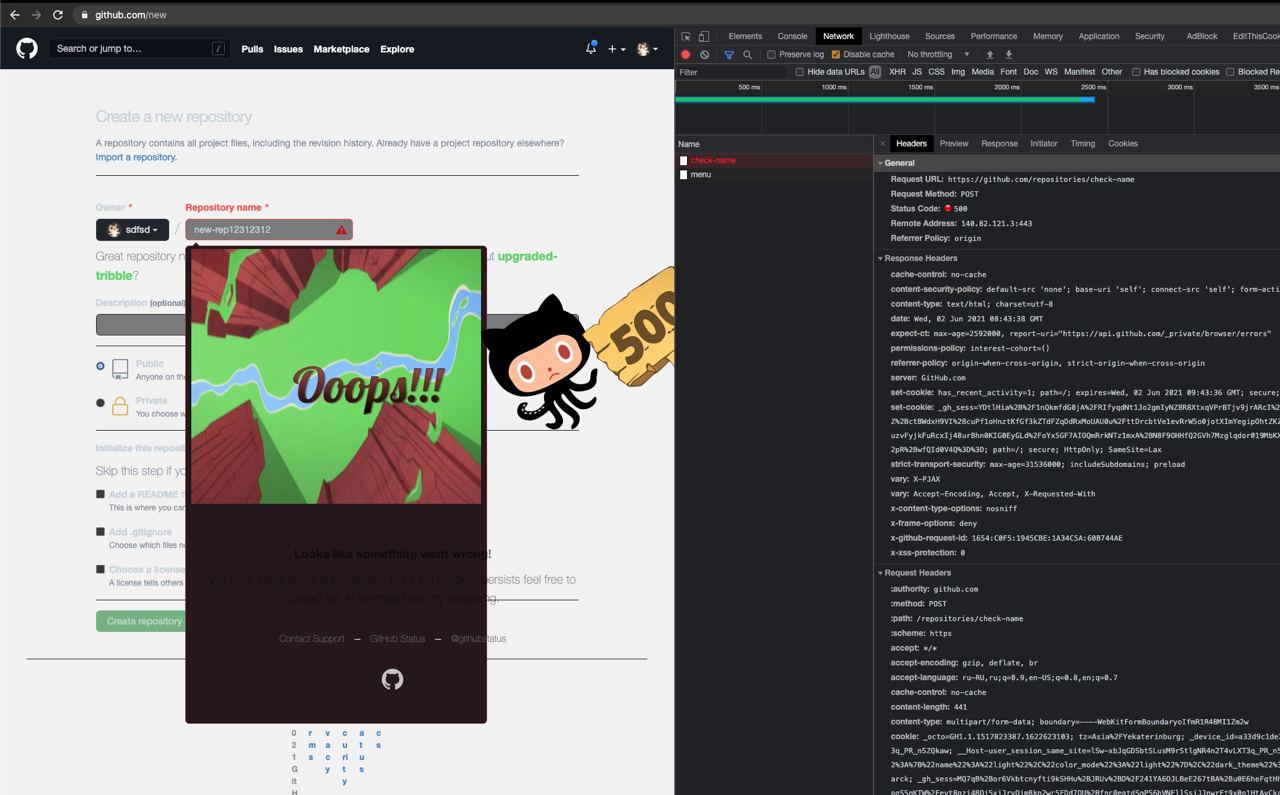Show the Timing tab of the request

(1083, 144)
